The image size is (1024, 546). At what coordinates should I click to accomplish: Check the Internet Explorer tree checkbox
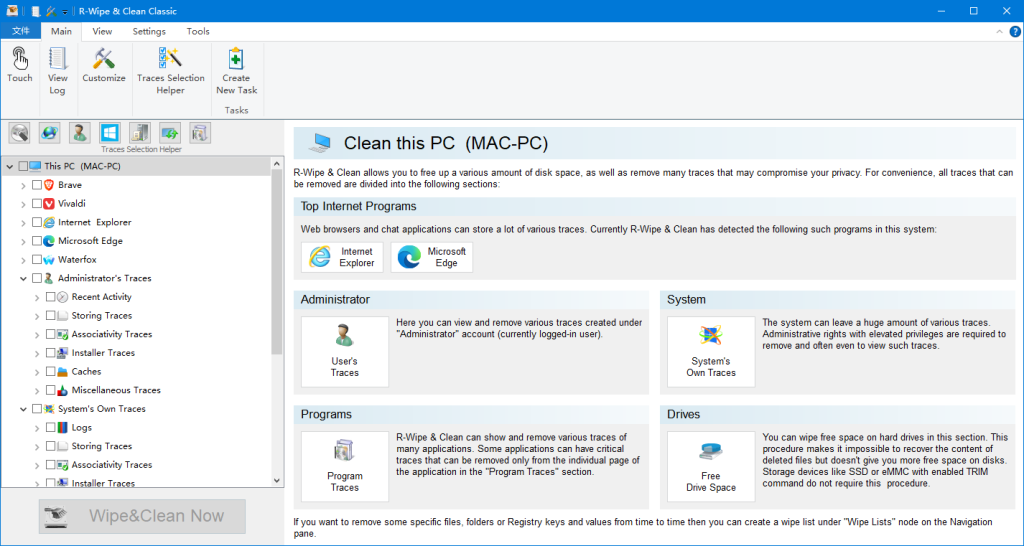click(37, 223)
